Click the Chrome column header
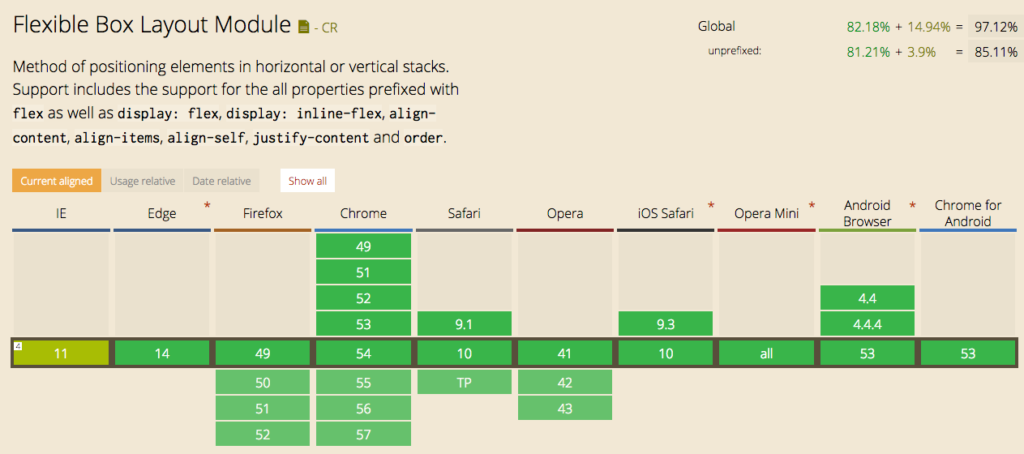This screenshot has height=454, width=1024. coord(363,214)
